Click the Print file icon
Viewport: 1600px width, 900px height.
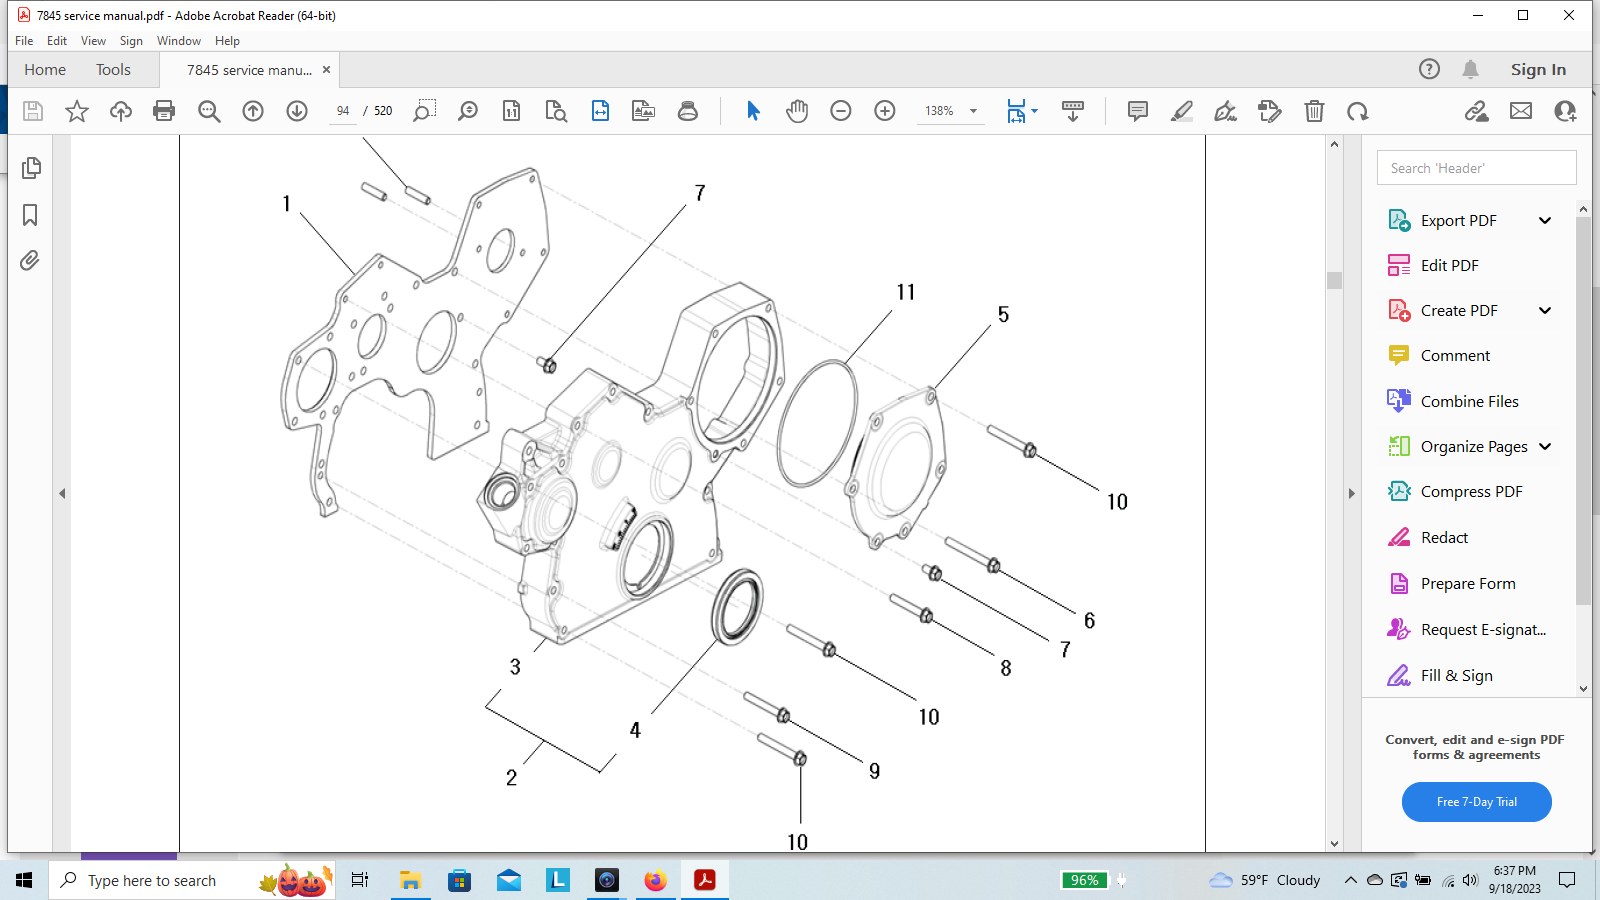point(164,111)
